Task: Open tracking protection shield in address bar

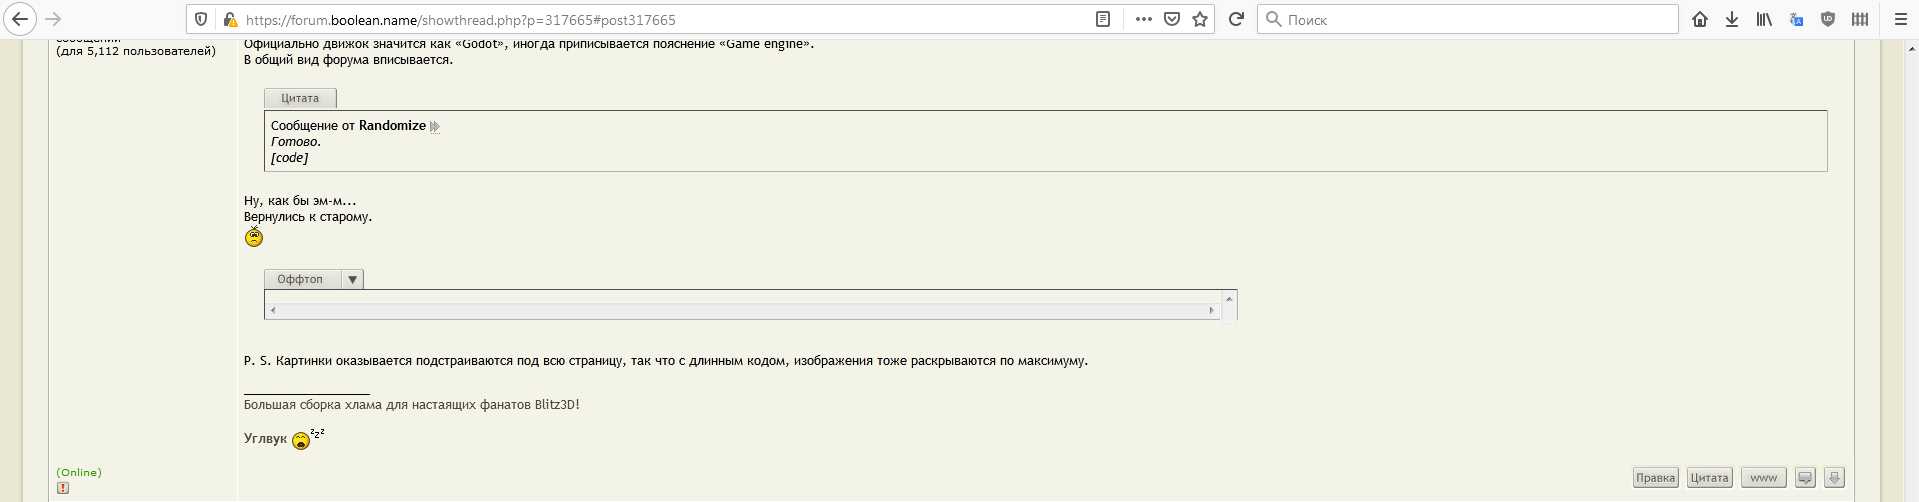Action: 201,19
